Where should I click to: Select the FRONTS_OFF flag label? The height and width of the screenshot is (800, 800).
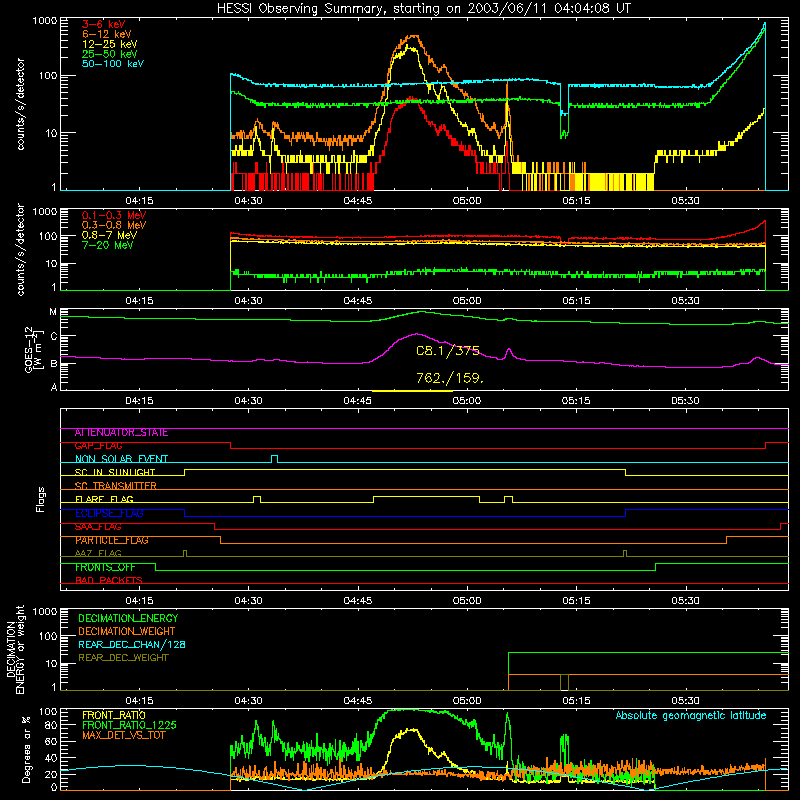coord(105,567)
